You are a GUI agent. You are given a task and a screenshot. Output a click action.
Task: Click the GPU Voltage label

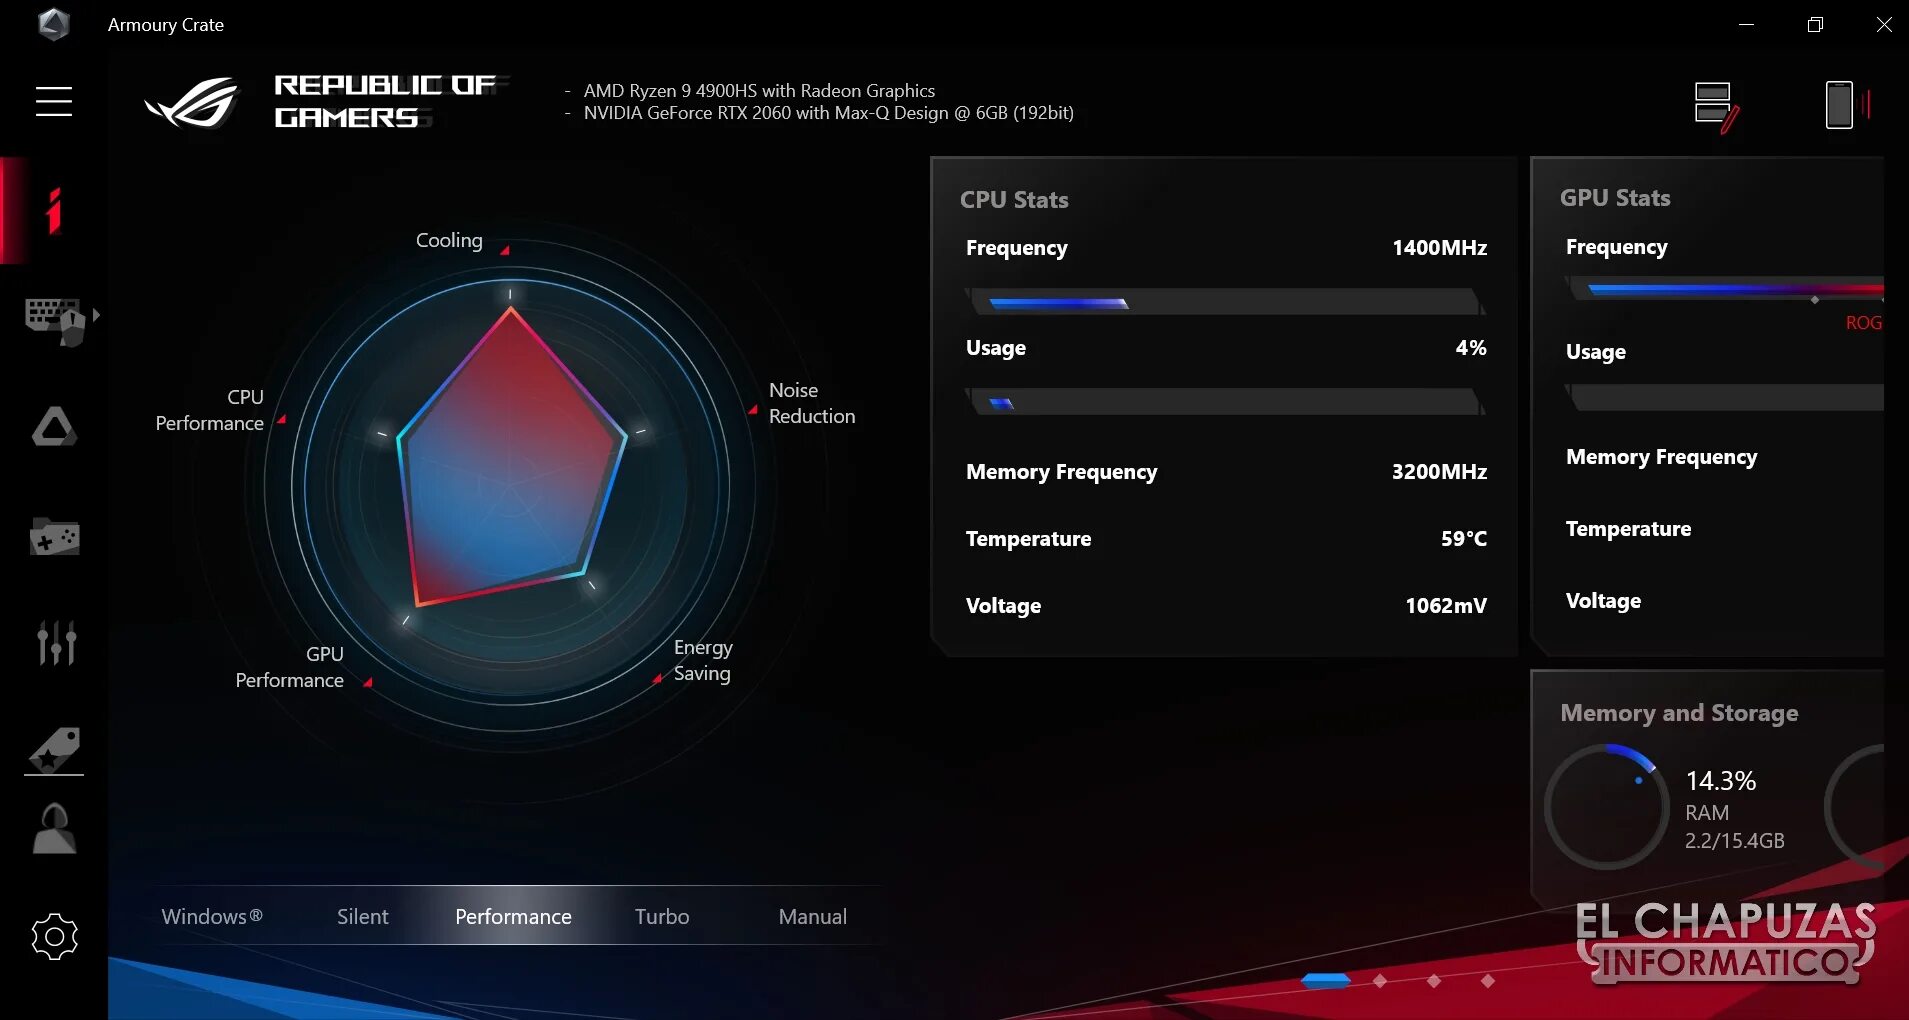1604,601
